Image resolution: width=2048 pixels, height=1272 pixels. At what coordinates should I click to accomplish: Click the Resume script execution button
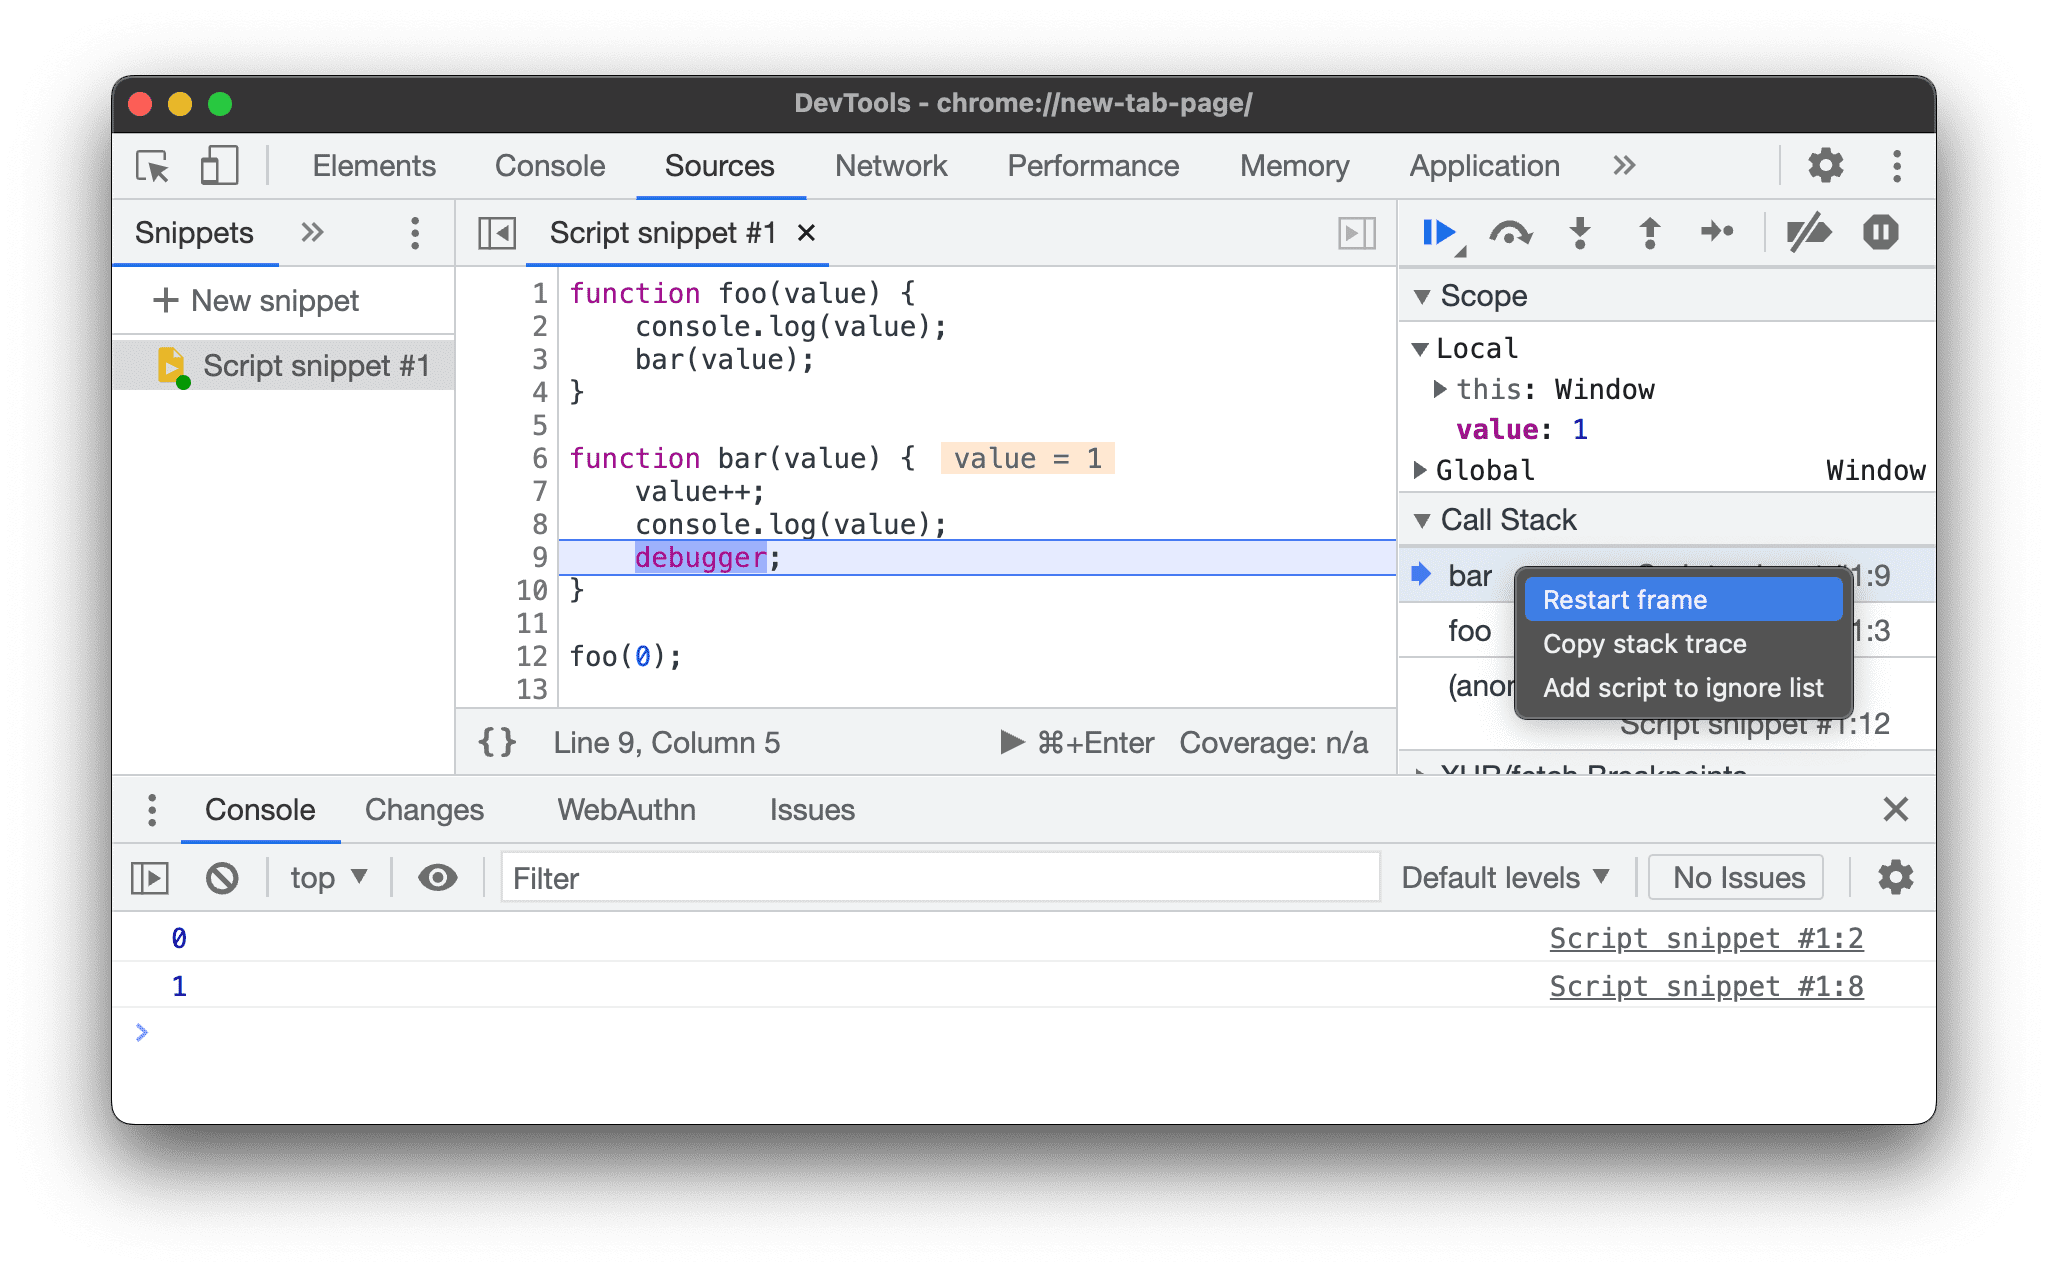tap(1437, 233)
